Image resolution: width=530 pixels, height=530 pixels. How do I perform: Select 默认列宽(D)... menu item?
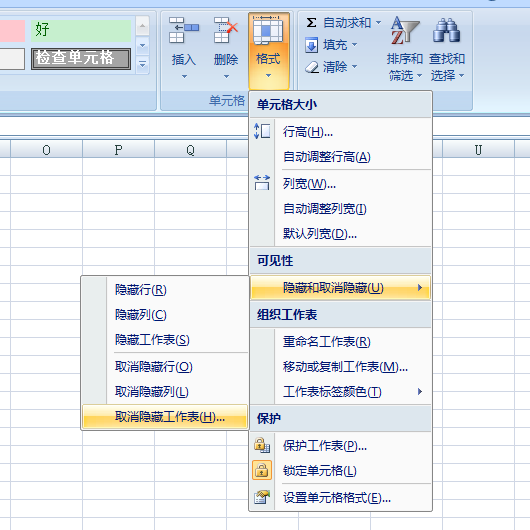coord(341,234)
